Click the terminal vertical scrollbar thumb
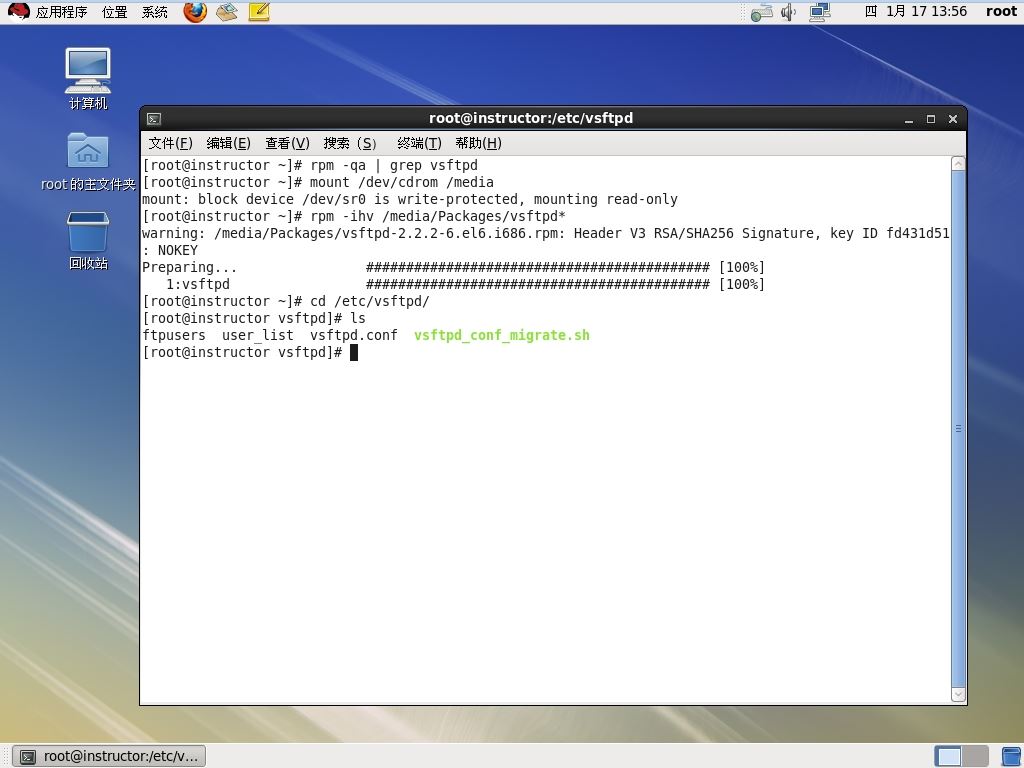This screenshot has width=1024, height=768. tap(958, 428)
